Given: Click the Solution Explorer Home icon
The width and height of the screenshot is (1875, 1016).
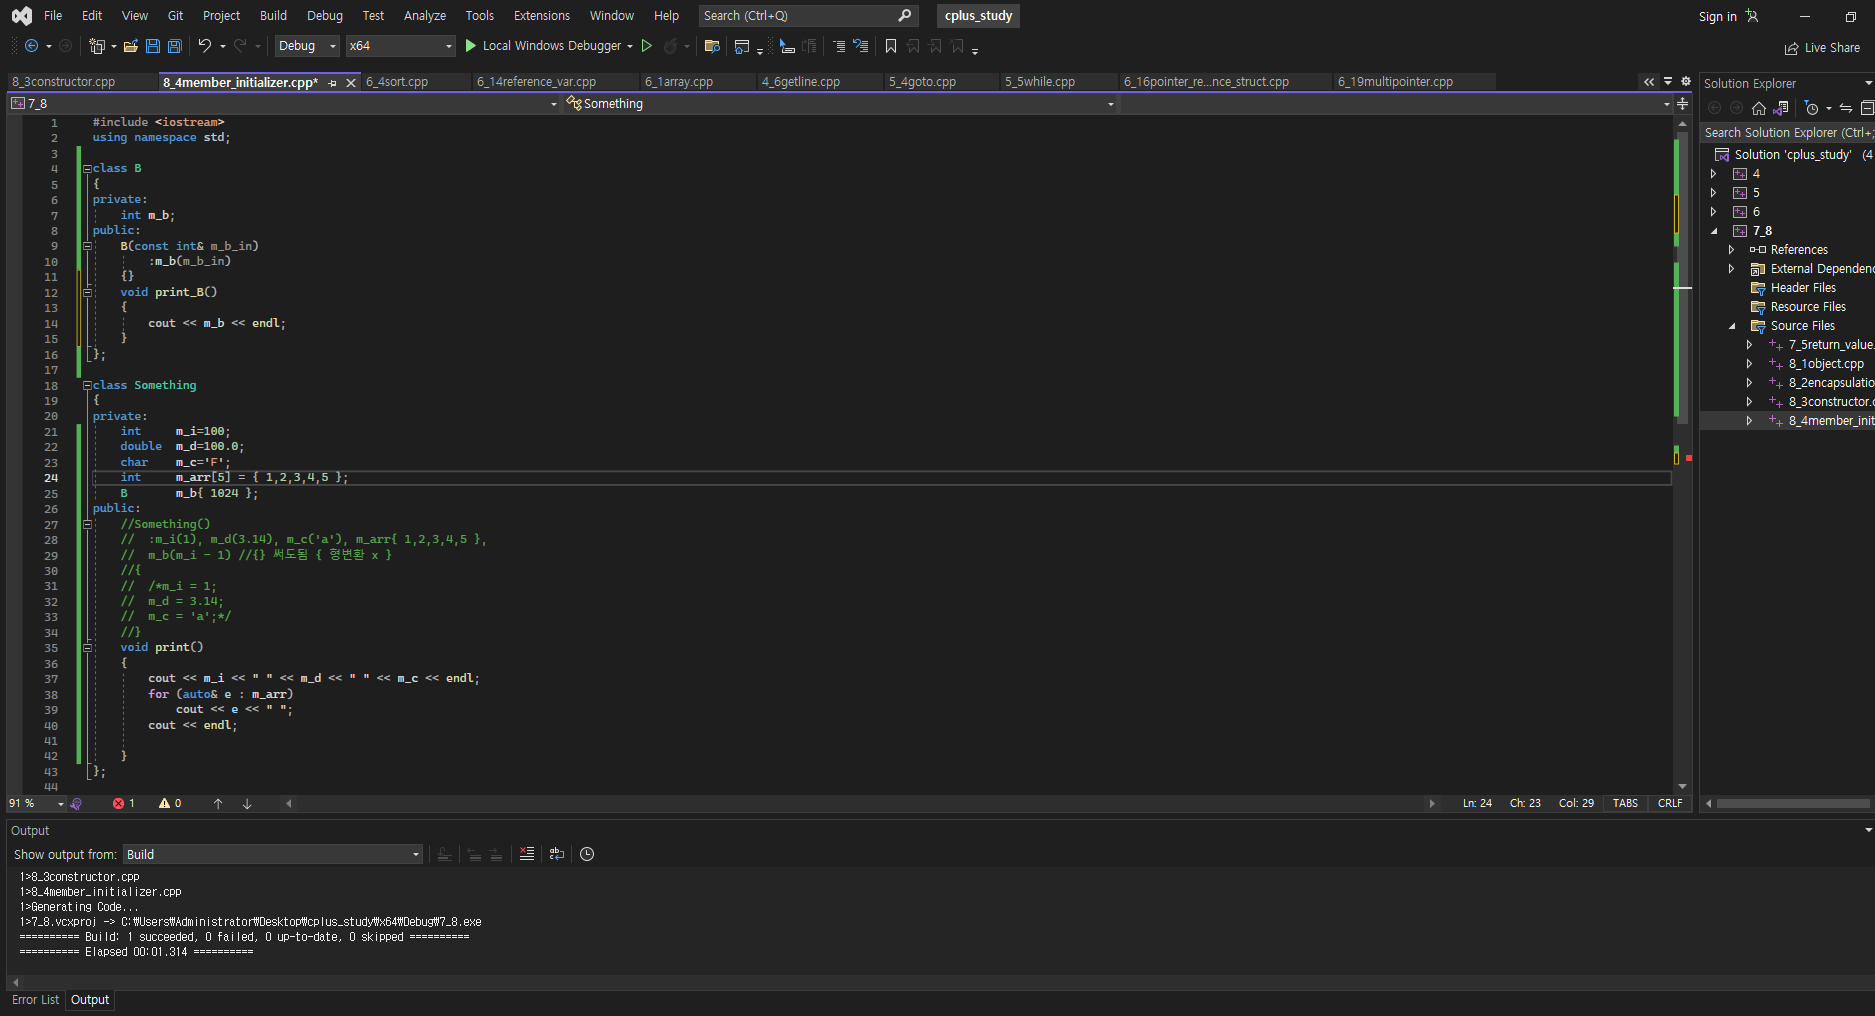Looking at the screenshot, I should (1759, 108).
